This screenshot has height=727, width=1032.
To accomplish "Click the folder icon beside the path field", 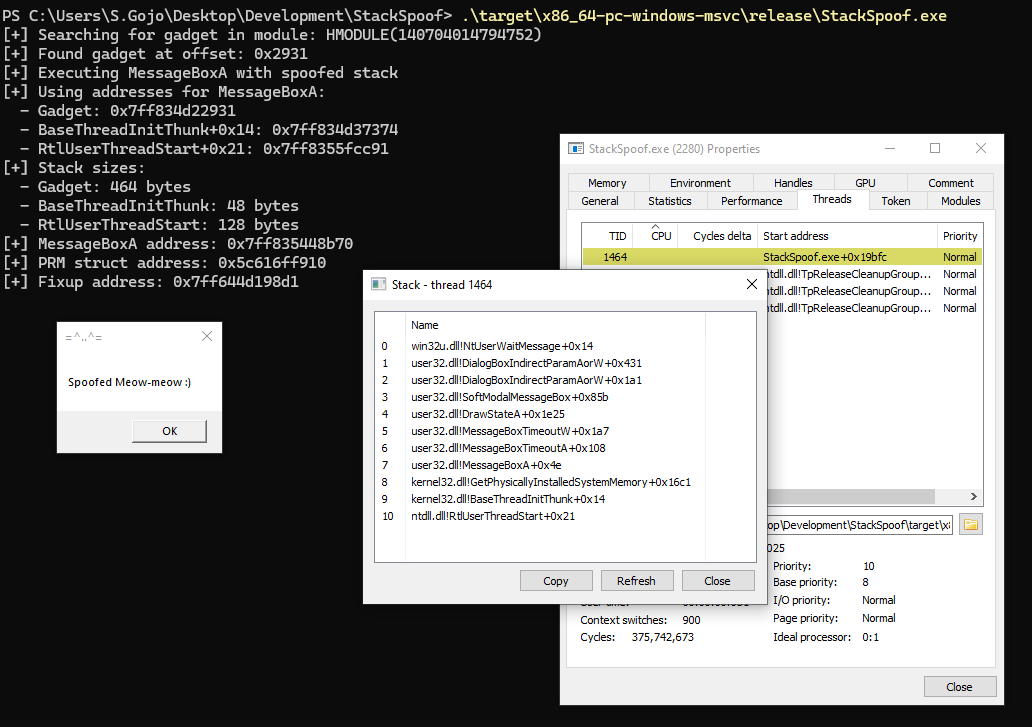I will [x=971, y=524].
